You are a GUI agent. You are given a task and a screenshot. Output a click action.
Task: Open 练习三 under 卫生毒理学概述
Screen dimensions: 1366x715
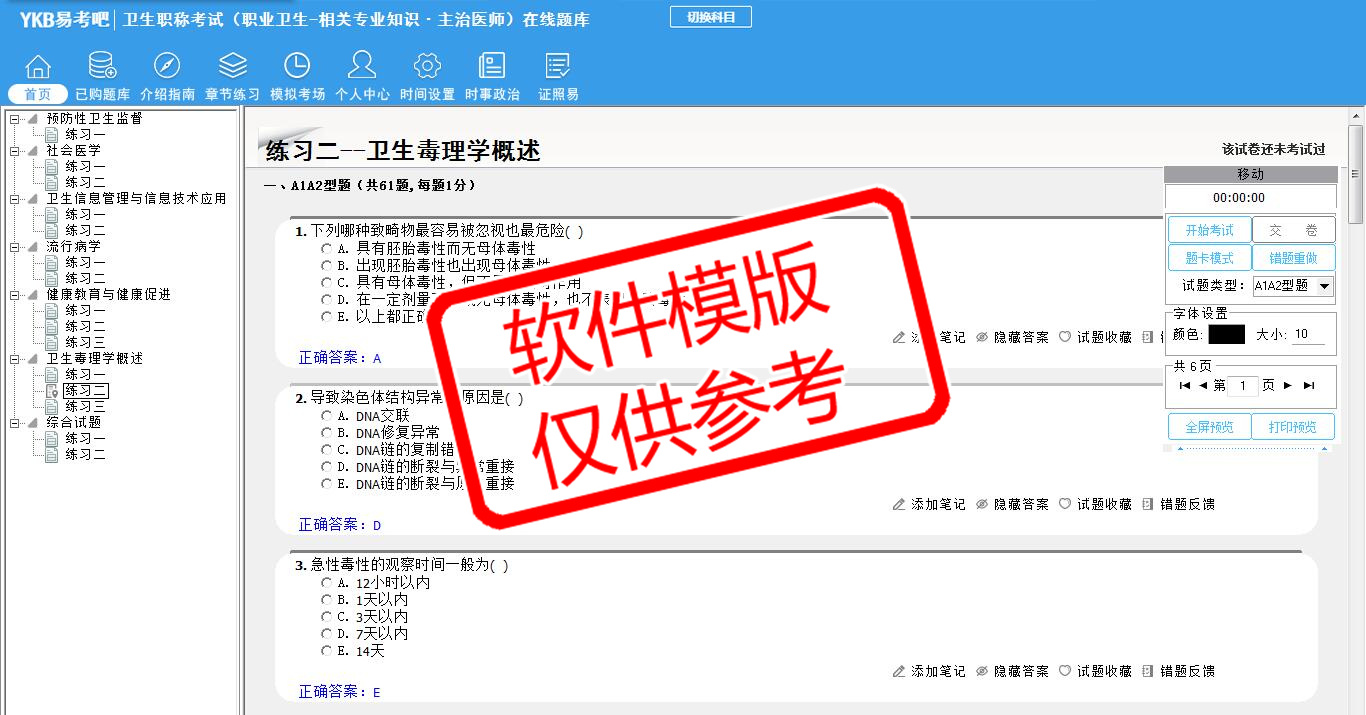tap(85, 406)
